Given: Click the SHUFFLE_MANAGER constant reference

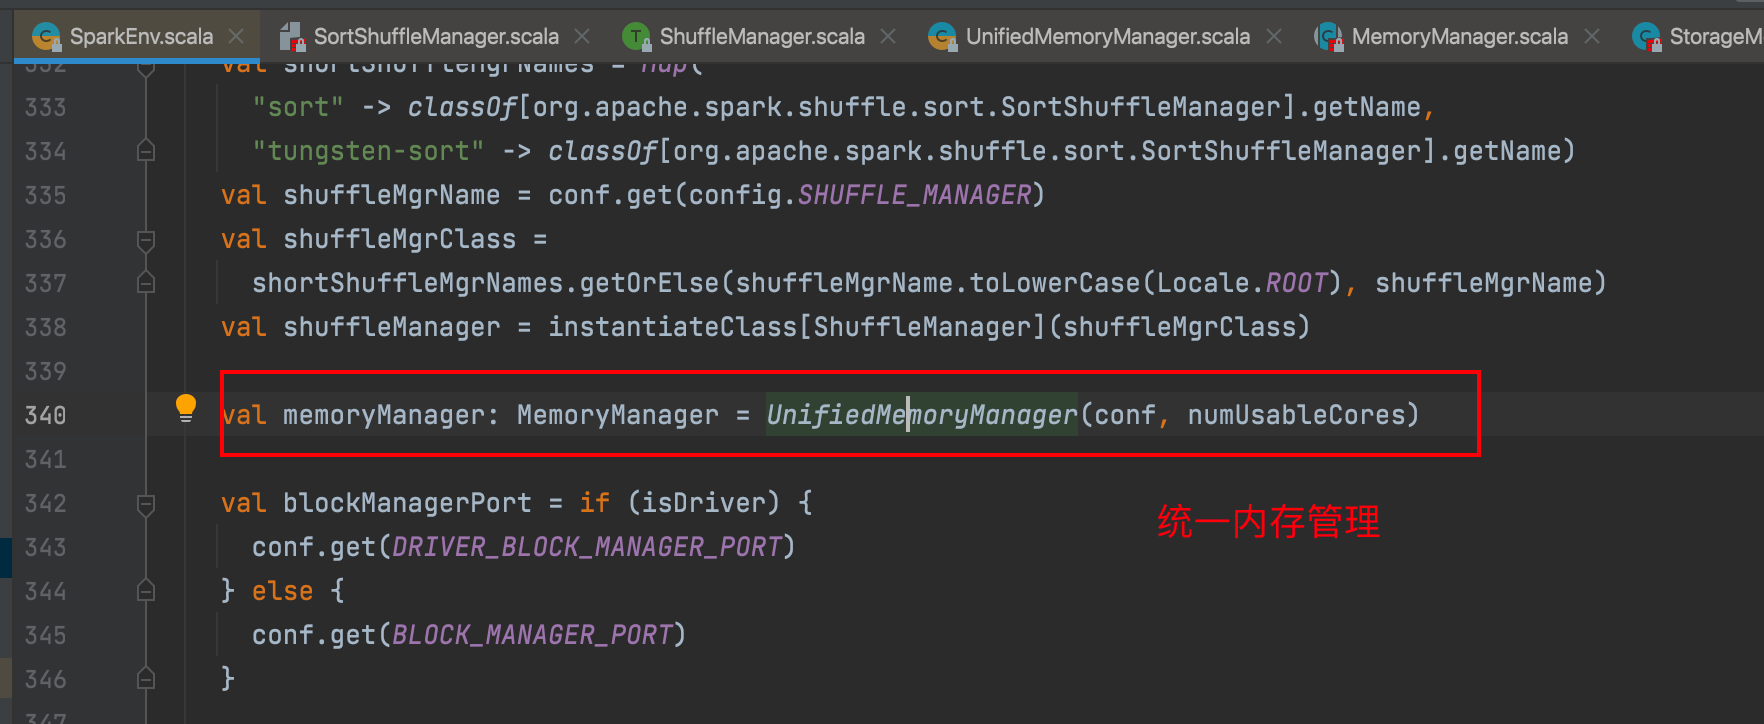Looking at the screenshot, I should point(914,195).
